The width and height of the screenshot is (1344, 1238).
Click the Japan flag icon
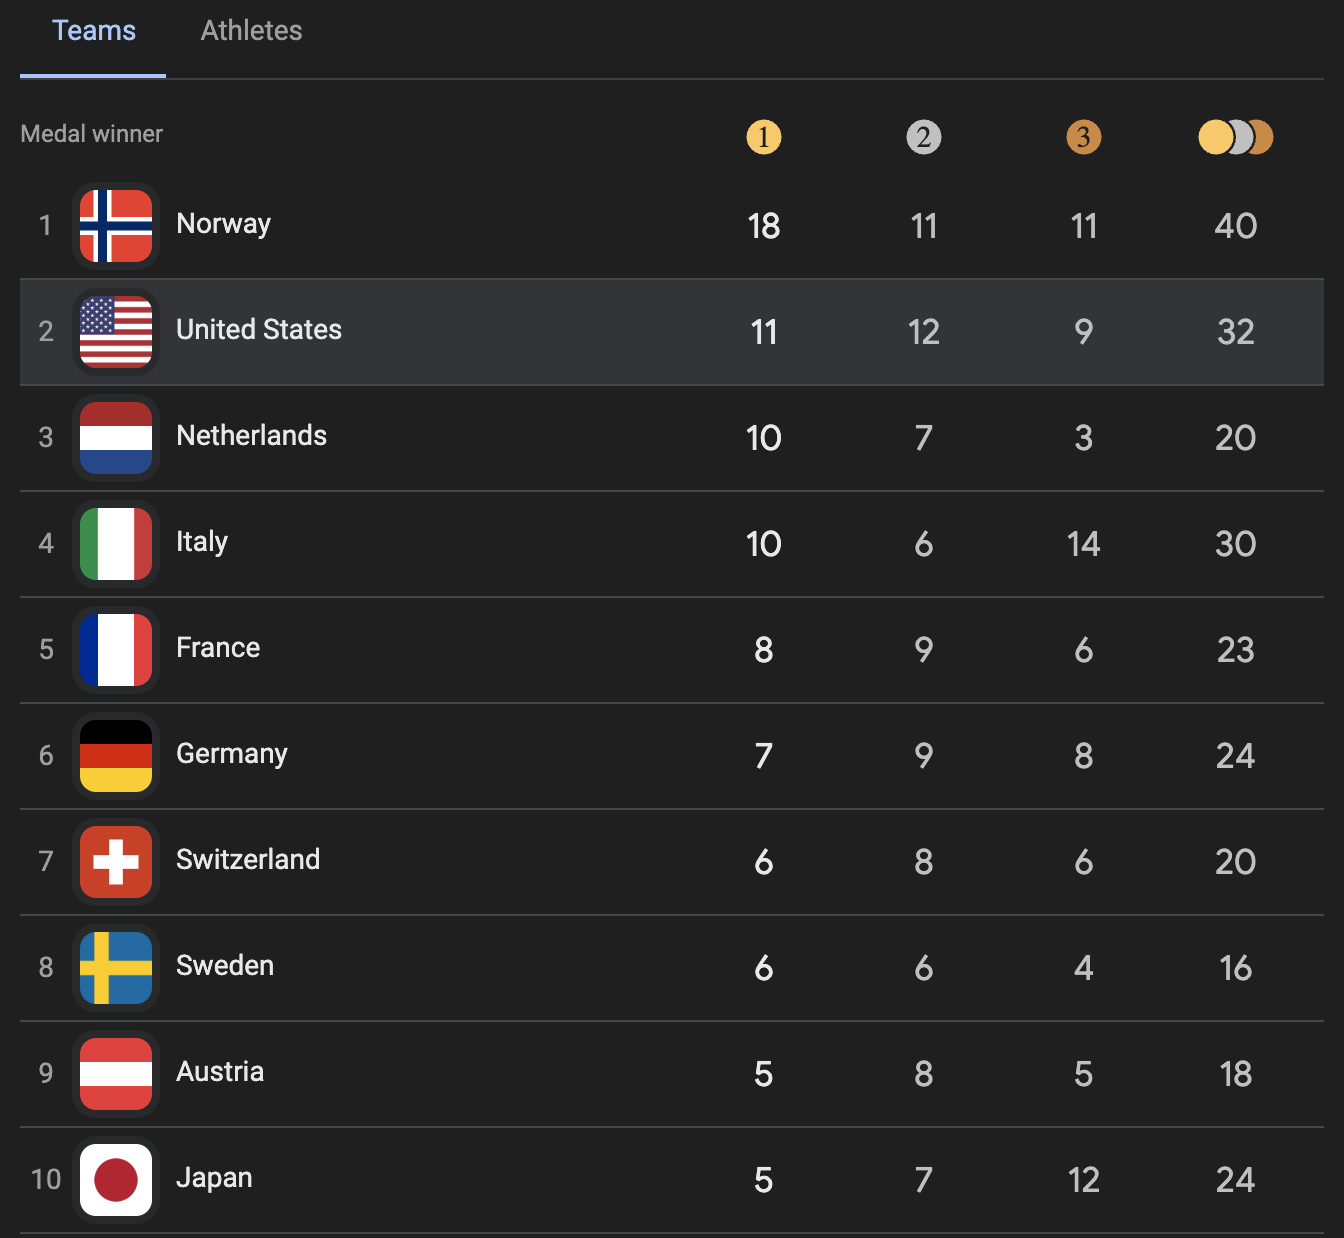(x=116, y=1180)
